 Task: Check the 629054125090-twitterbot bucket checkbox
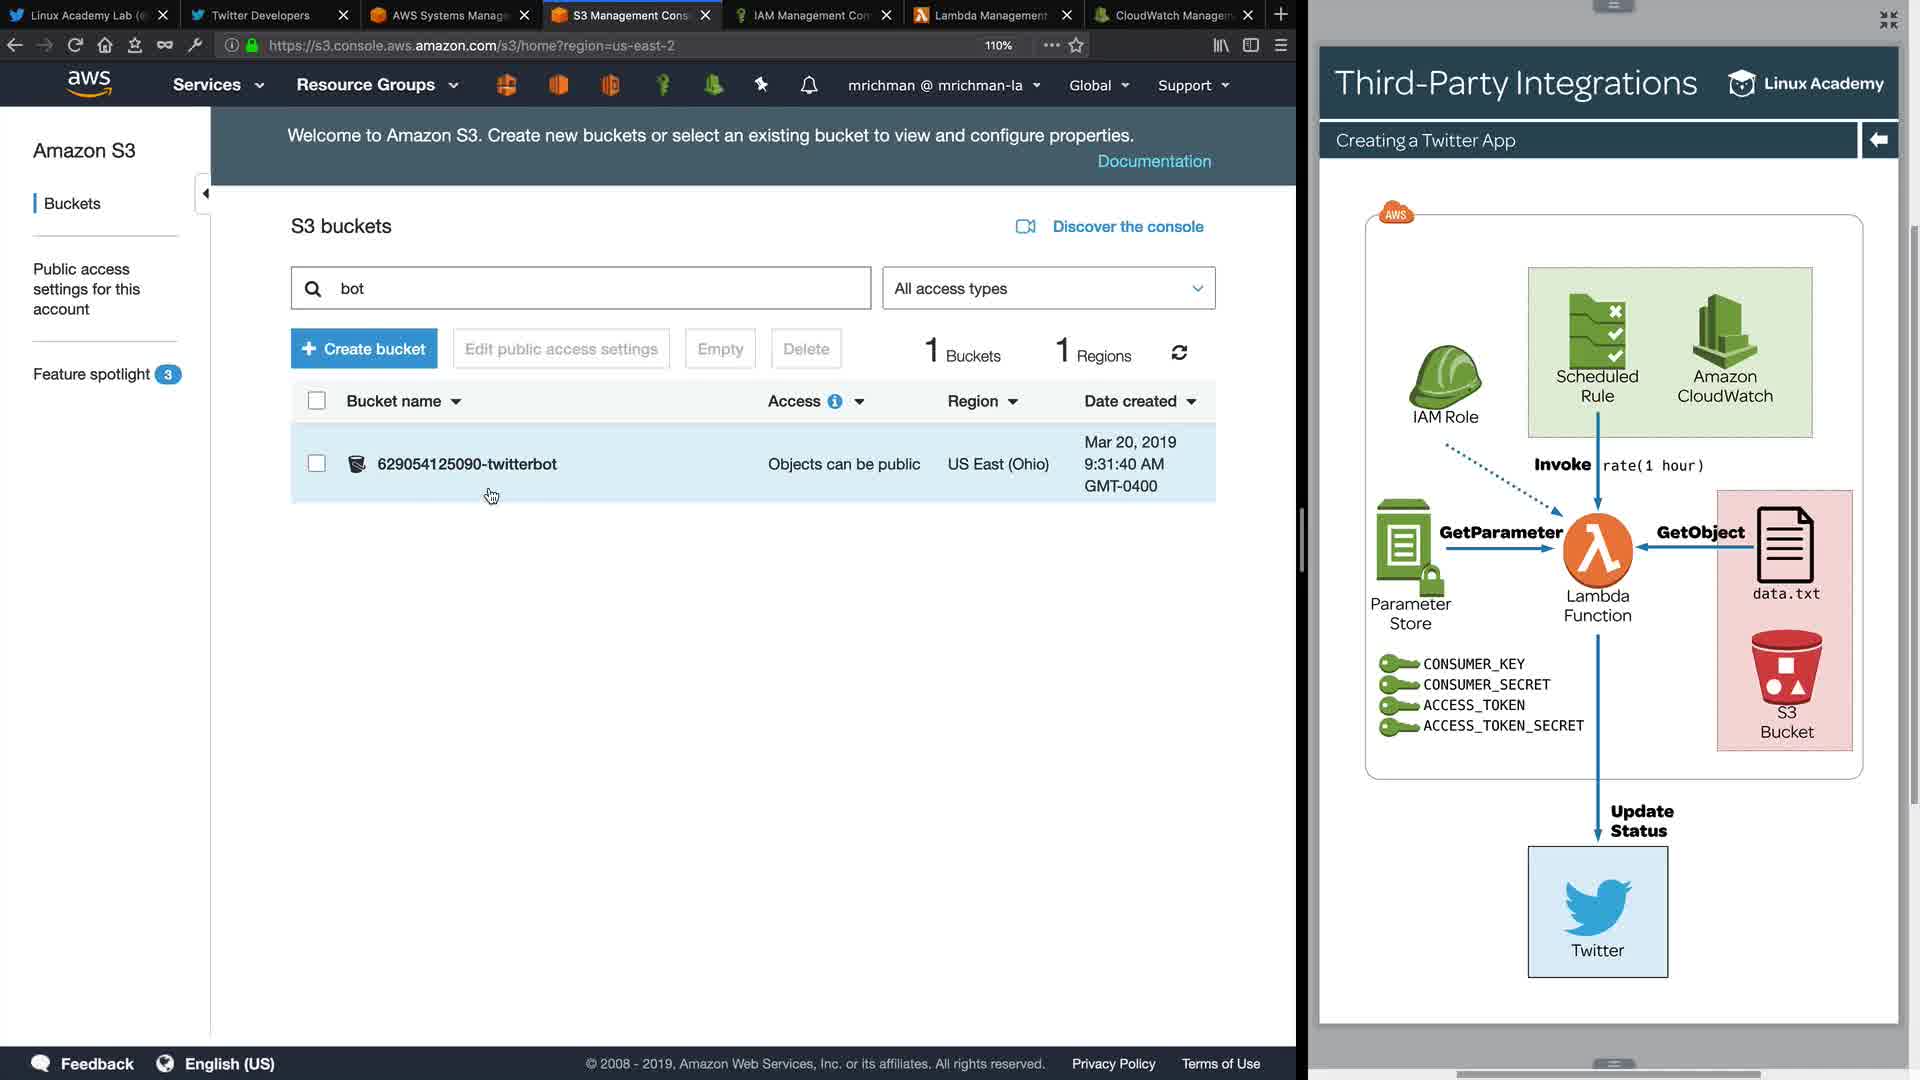(x=317, y=463)
